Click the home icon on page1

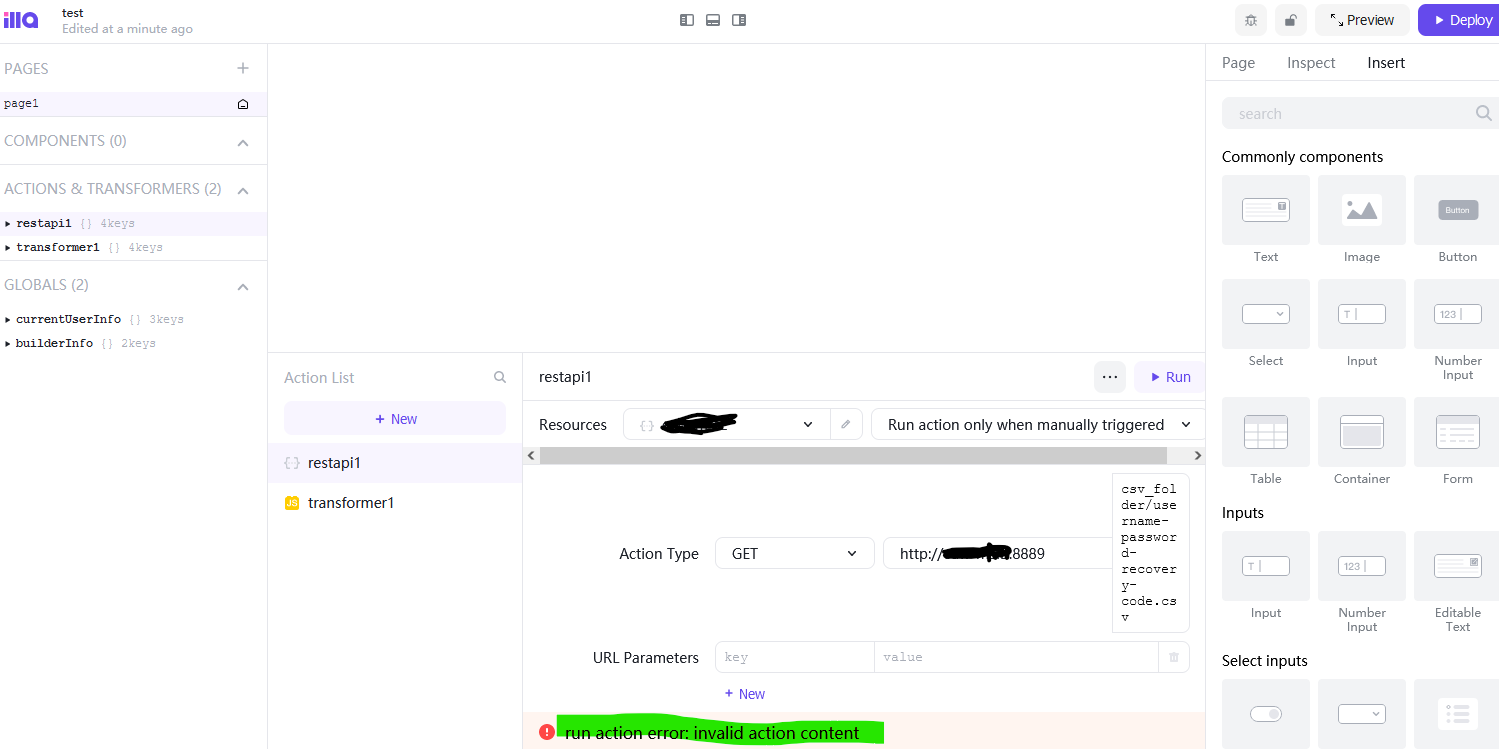(241, 103)
